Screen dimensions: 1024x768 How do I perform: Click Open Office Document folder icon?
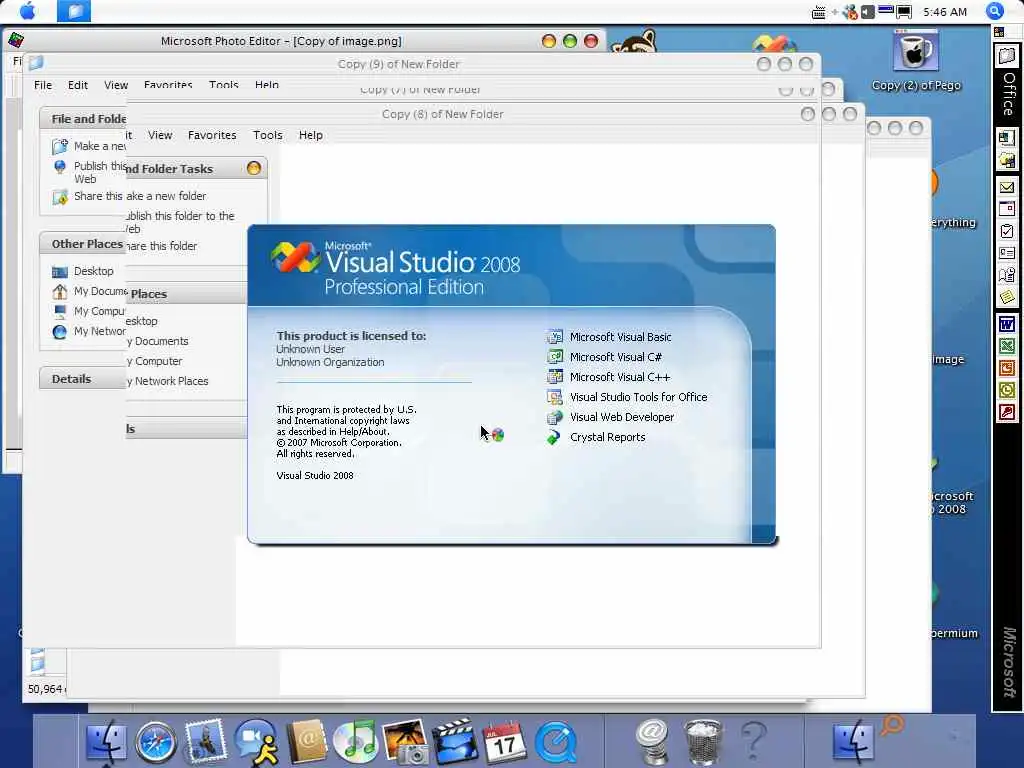tap(1006, 160)
